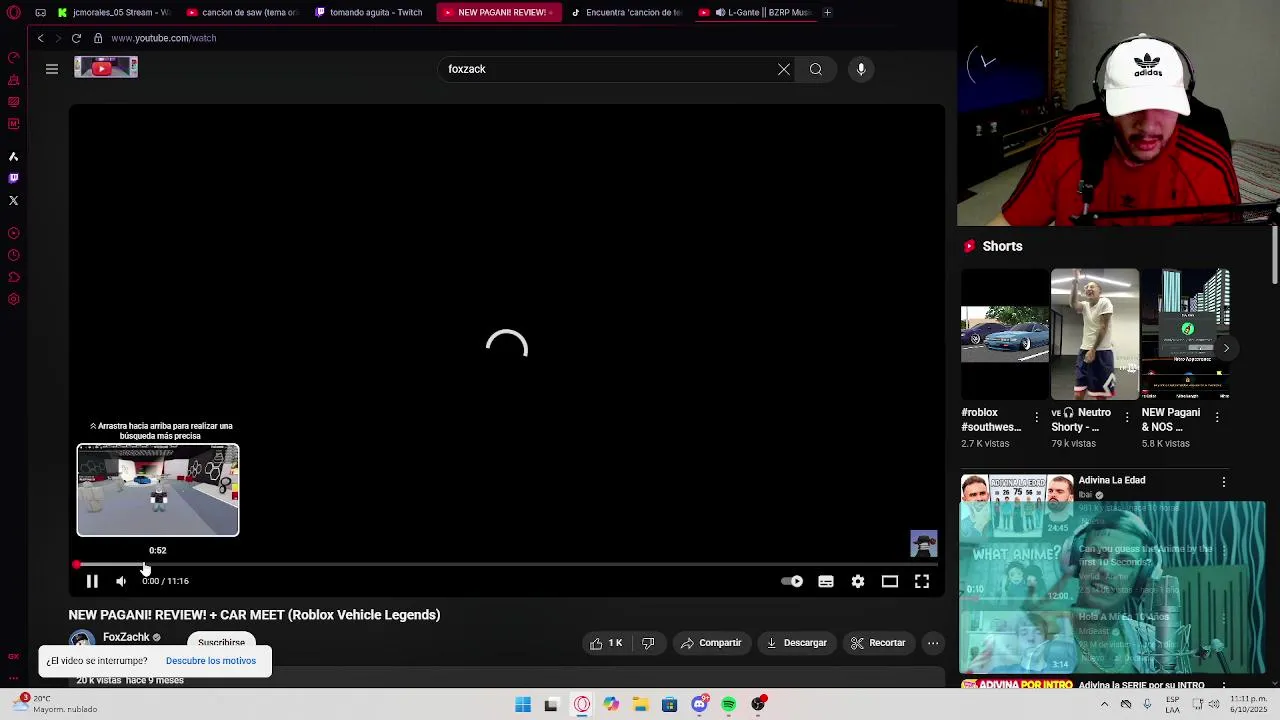Click the YouTube home logo
Screen dimensions: 1280x720
pos(106,68)
